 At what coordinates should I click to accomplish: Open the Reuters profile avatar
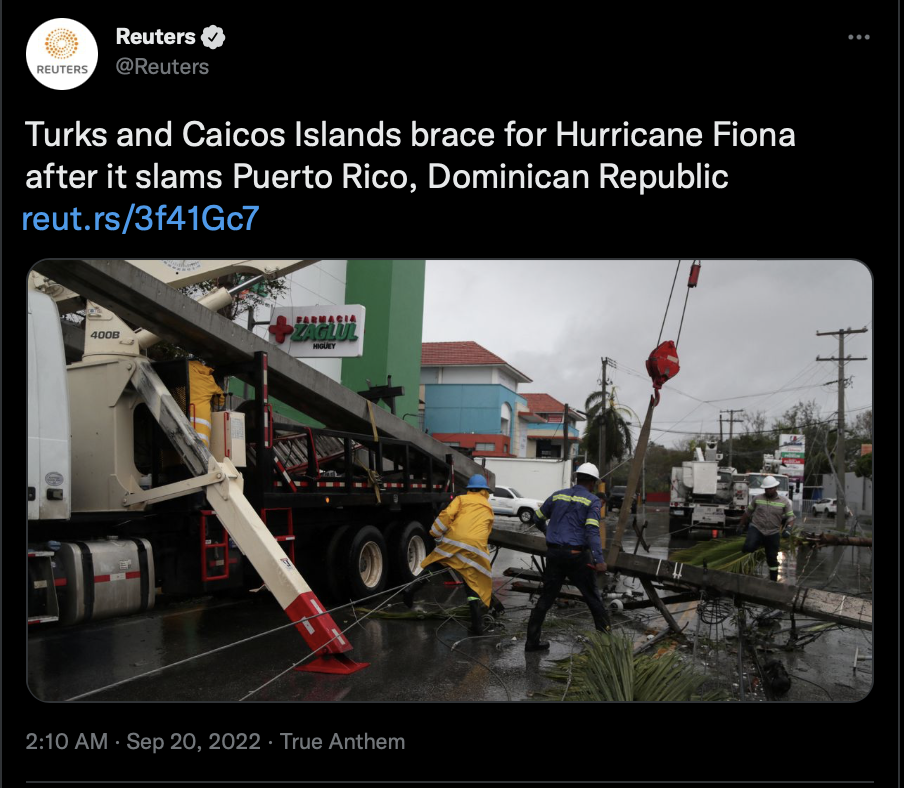[62, 54]
